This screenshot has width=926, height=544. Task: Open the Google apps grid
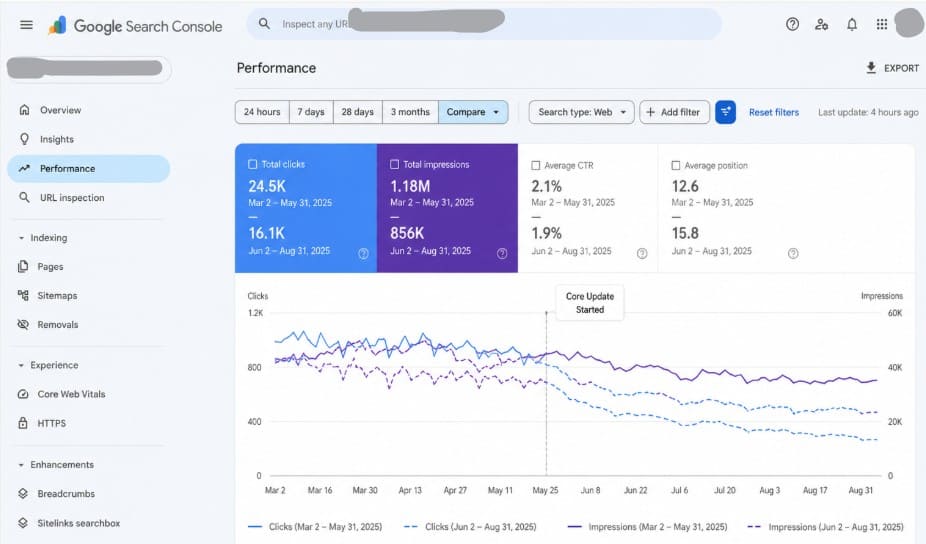[x=882, y=24]
